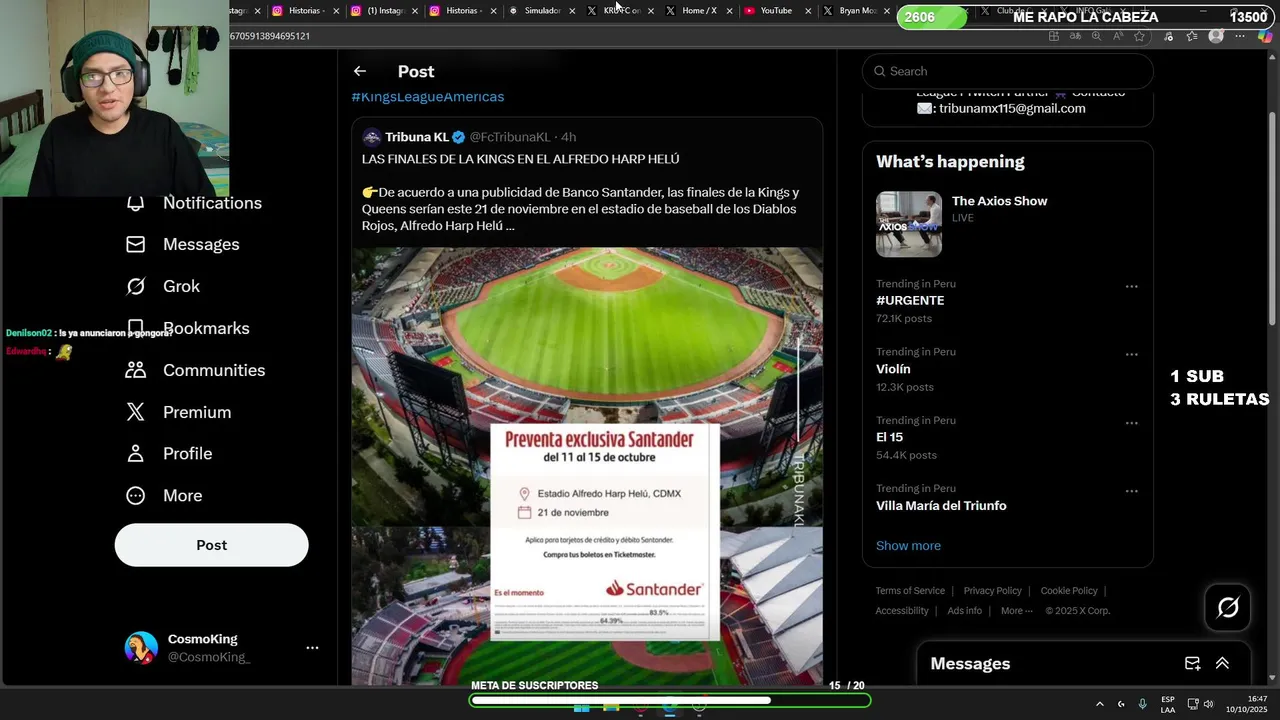Open the Ads info footer link
Screen dimensions: 1280x720
pyautogui.click(x=965, y=611)
